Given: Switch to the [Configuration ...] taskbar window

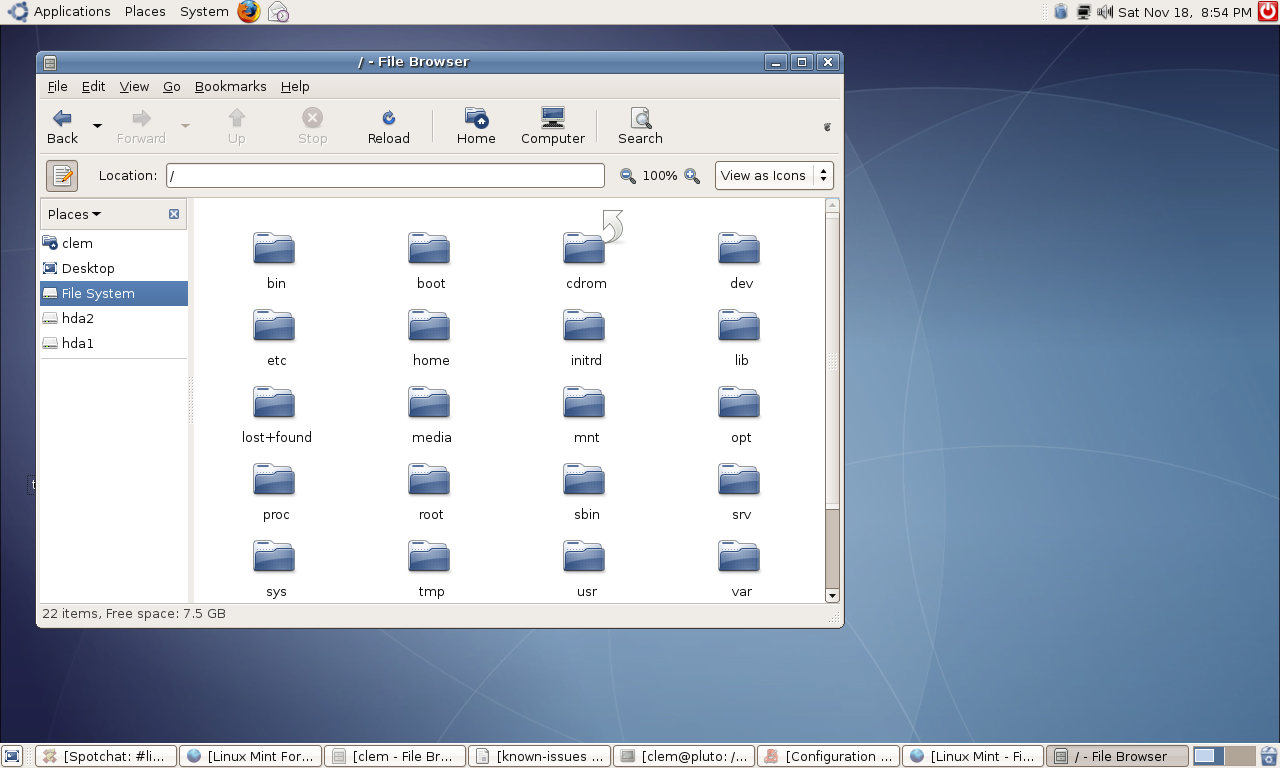Looking at the screenshot, I should (827, 755).
